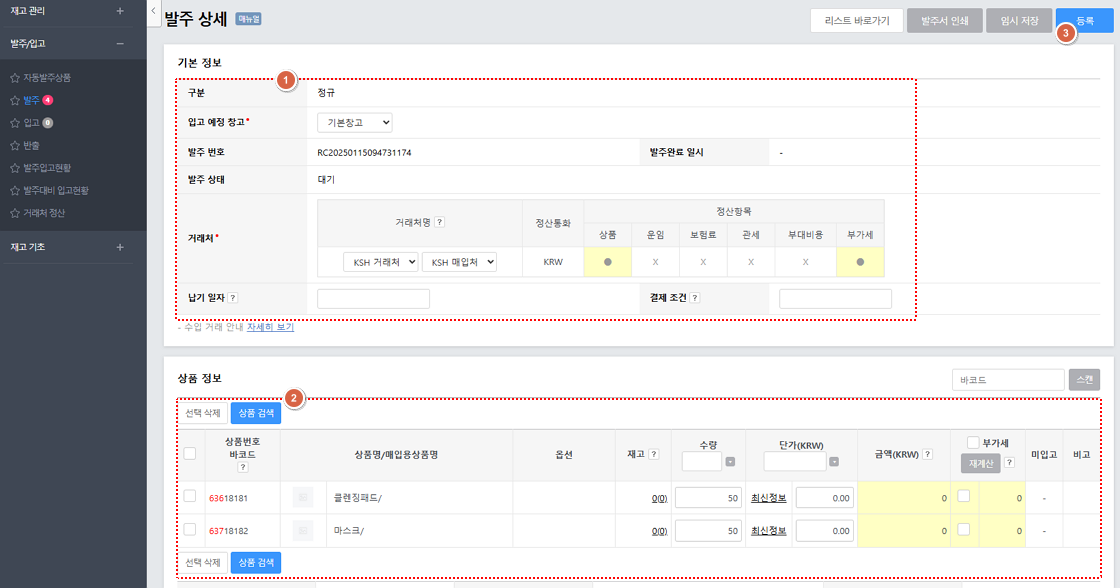
Task: Click help icon next to 재고 header
Action: click(x=654, y=454)
